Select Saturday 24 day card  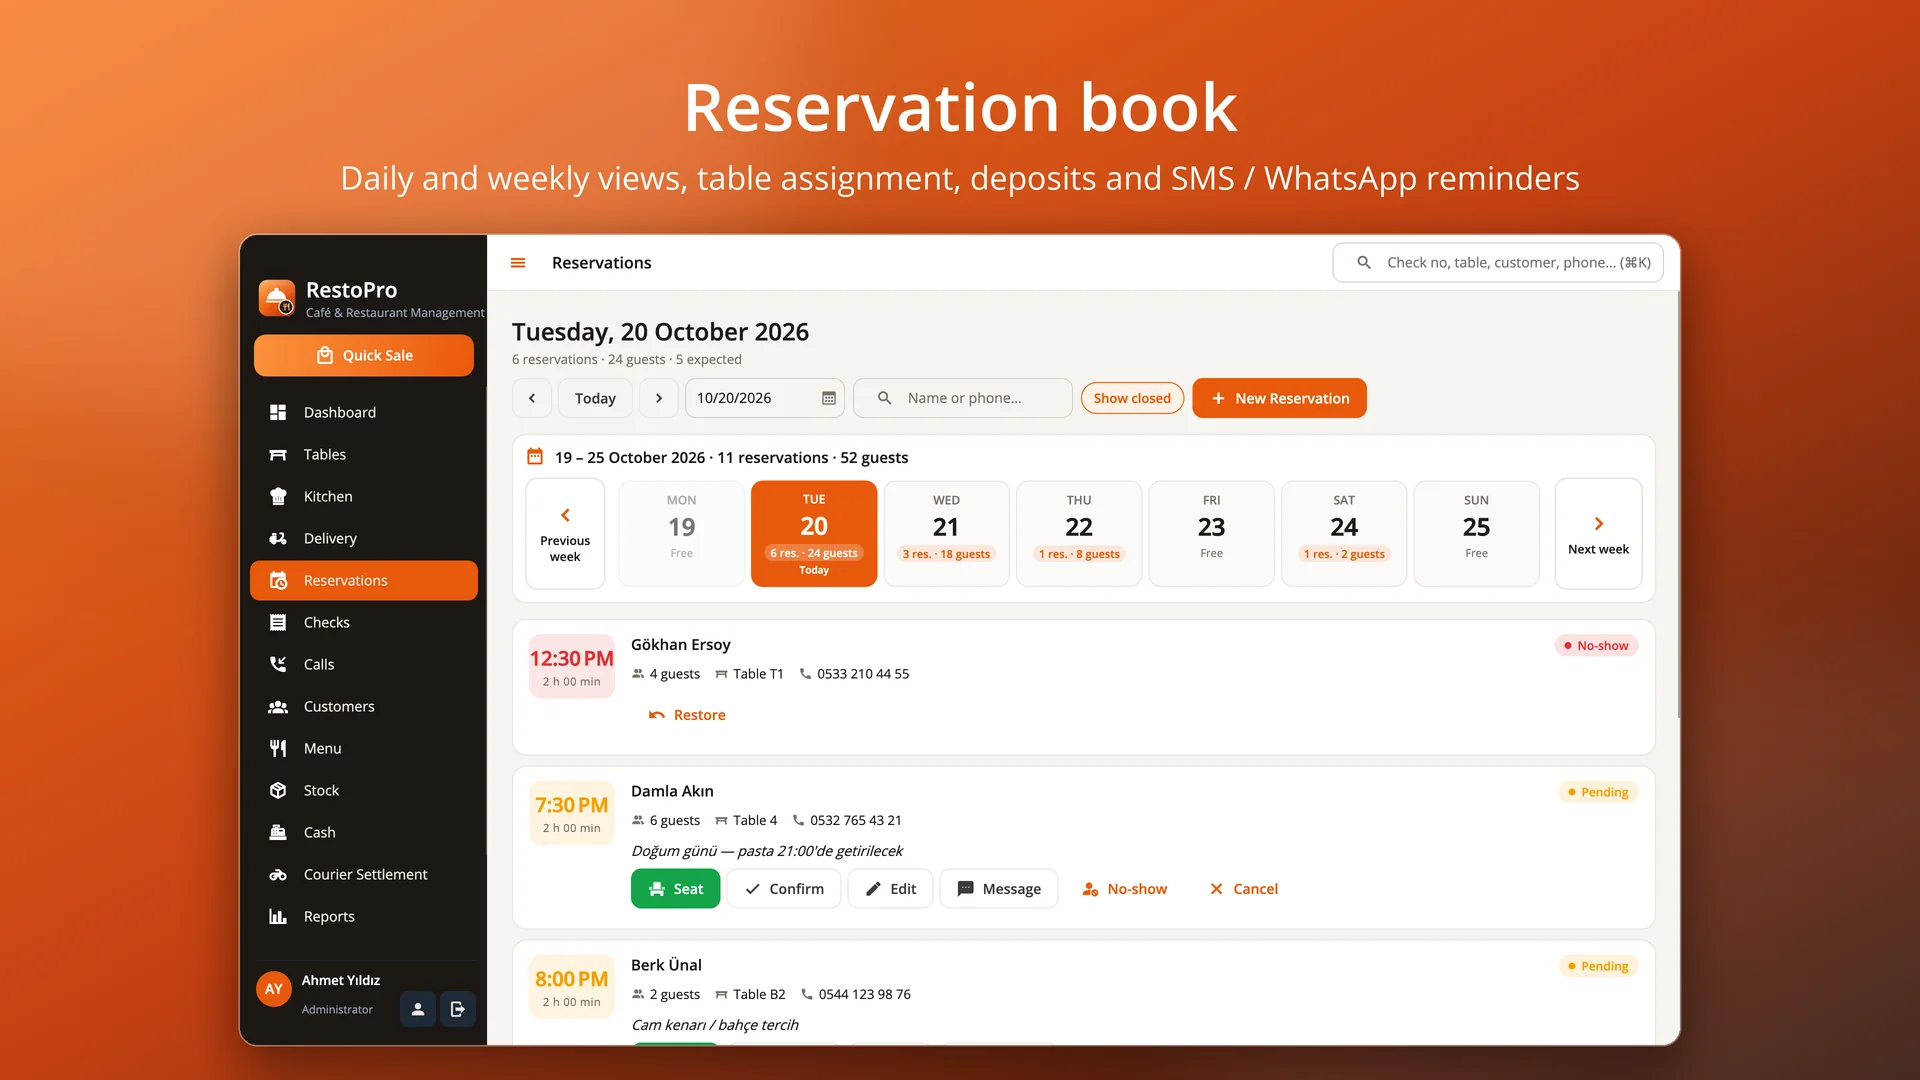pyautogui.click(x=1344, y=534)
